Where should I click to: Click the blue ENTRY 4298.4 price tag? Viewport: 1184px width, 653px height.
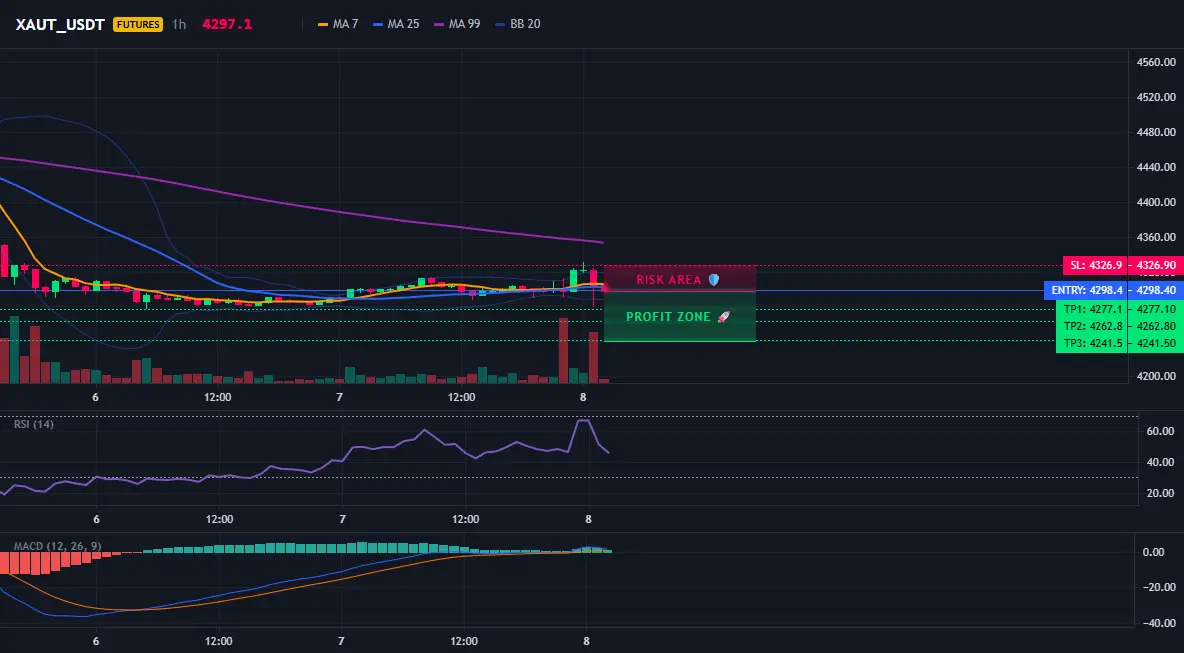[1113, 290]
